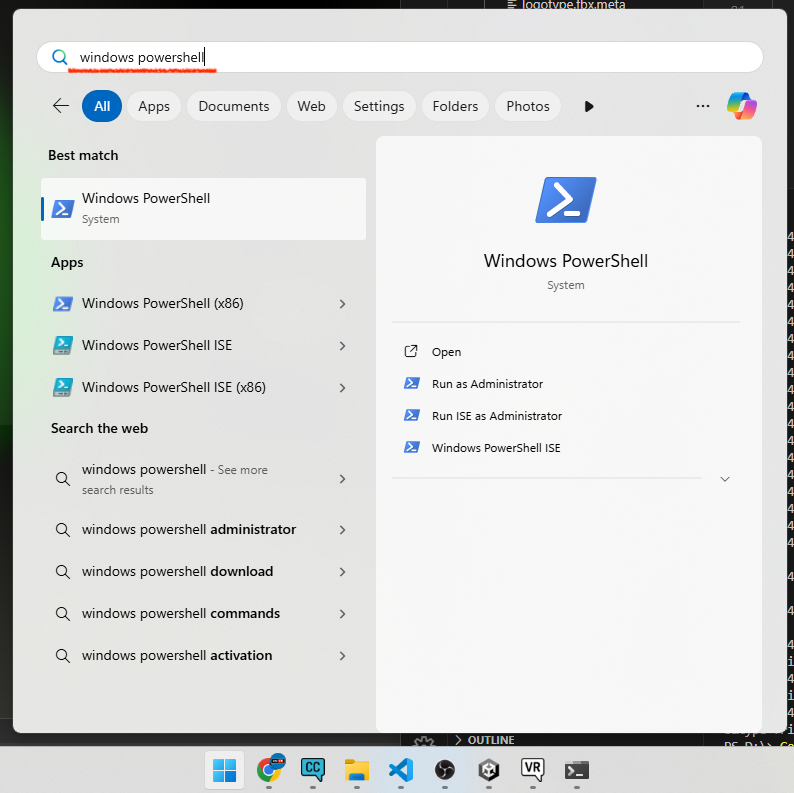Viewport: 794px width, 793px height.
Task: Expand Windows PowerShell (x86) options chevron
Action: click(342, 304)
